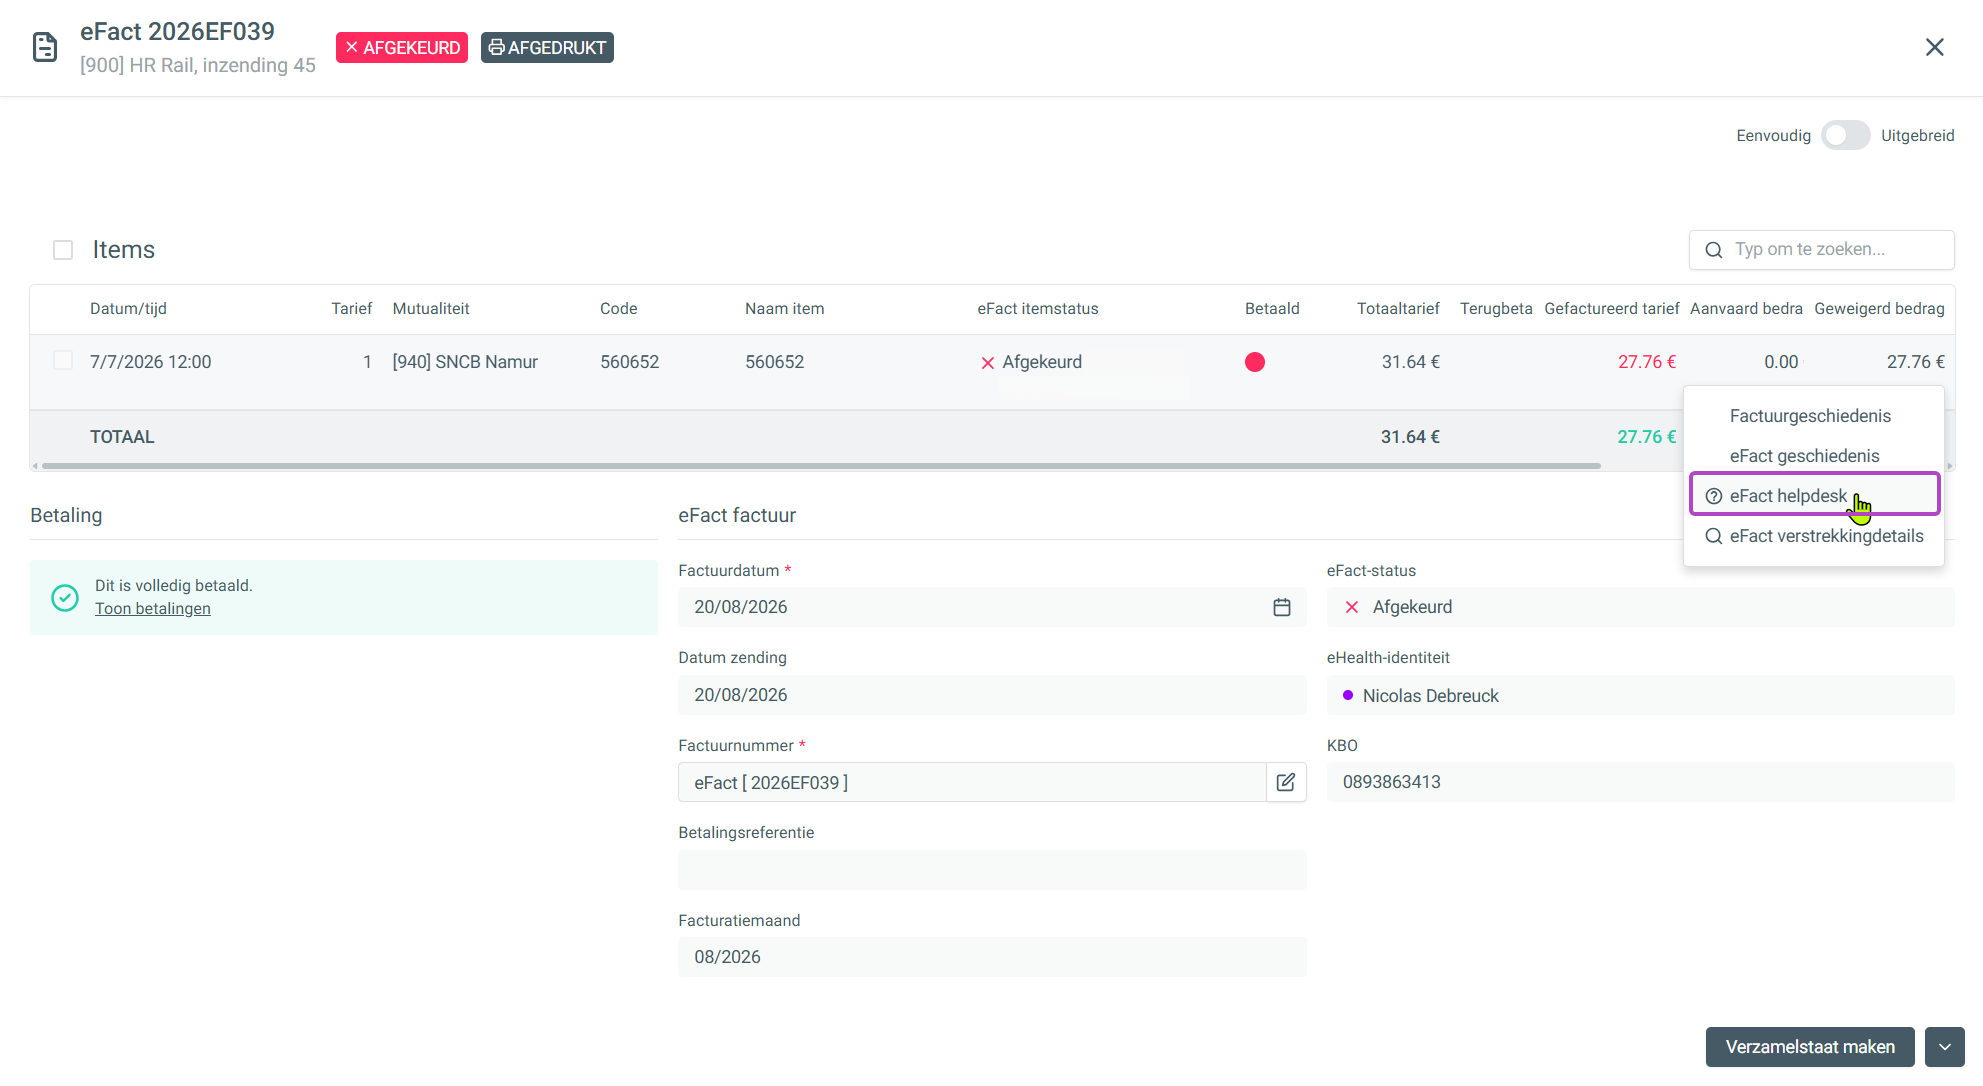Close the eFact dialog with X icon
Viewport: 1983px width, 1086px height.
click(x=1935, y=47)
